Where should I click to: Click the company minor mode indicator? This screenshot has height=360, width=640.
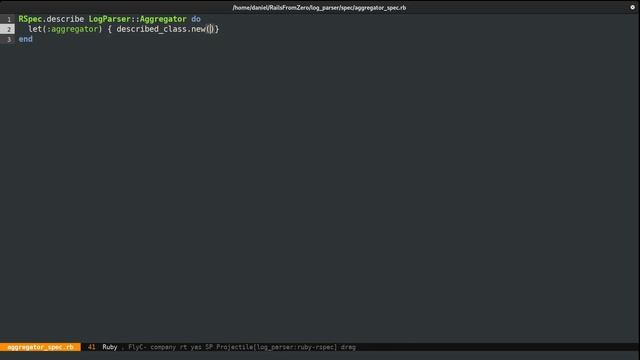[163, 347]
